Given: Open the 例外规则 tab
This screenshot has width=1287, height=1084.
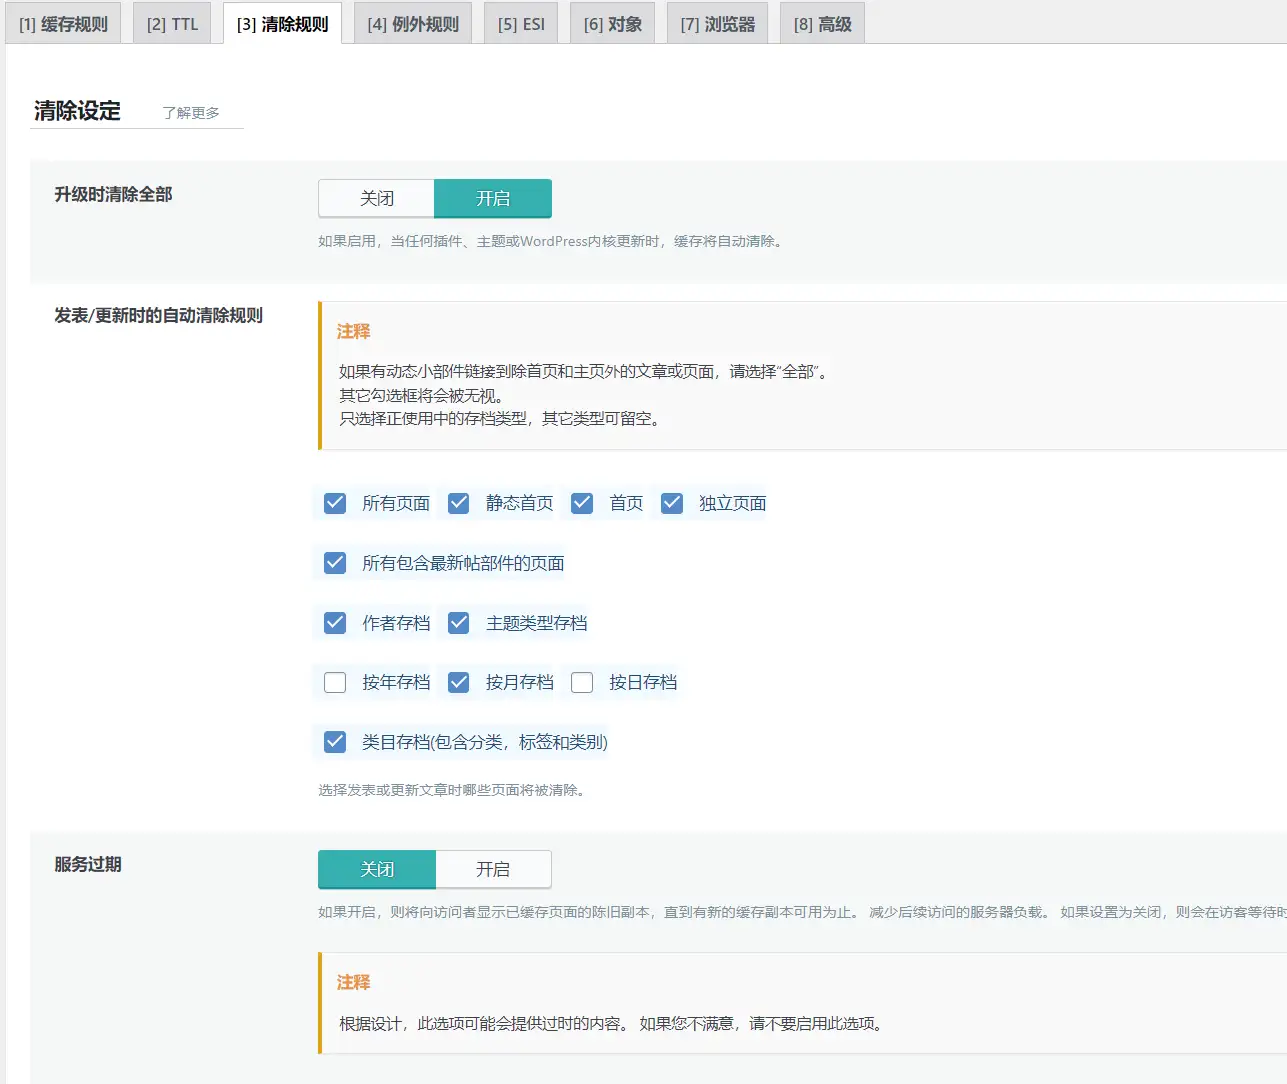Looking at the screenshot, I should point(412,24).
